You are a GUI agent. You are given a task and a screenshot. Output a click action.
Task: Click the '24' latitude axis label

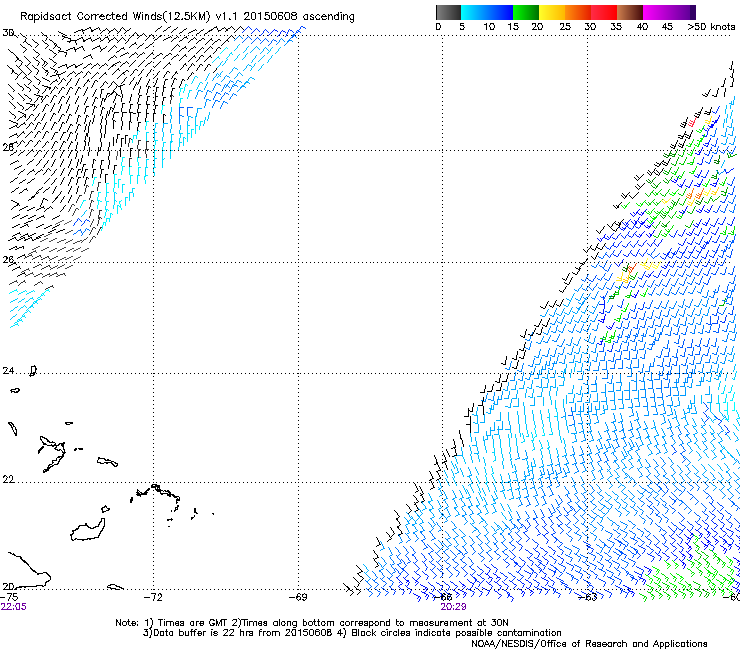click(8, 371)
